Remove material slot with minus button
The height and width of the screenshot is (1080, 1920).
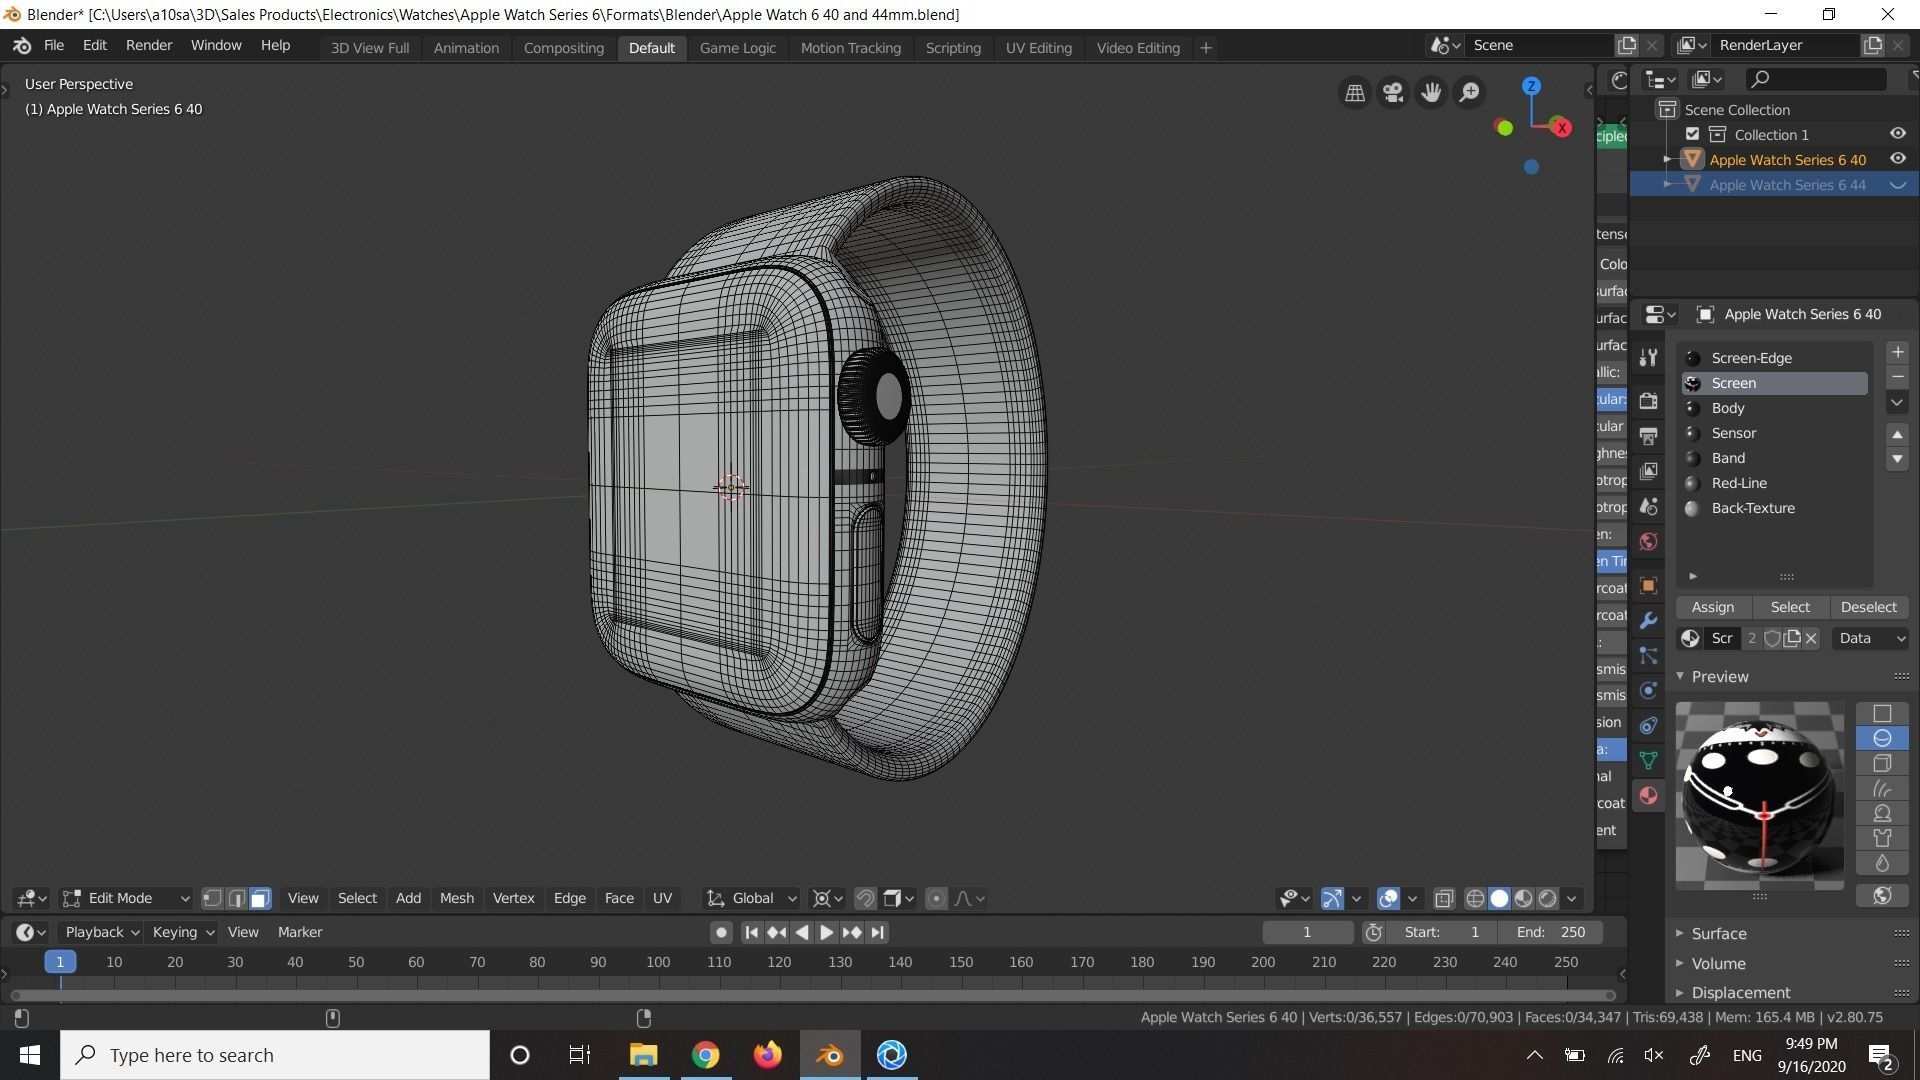[x=1897, y=377]
